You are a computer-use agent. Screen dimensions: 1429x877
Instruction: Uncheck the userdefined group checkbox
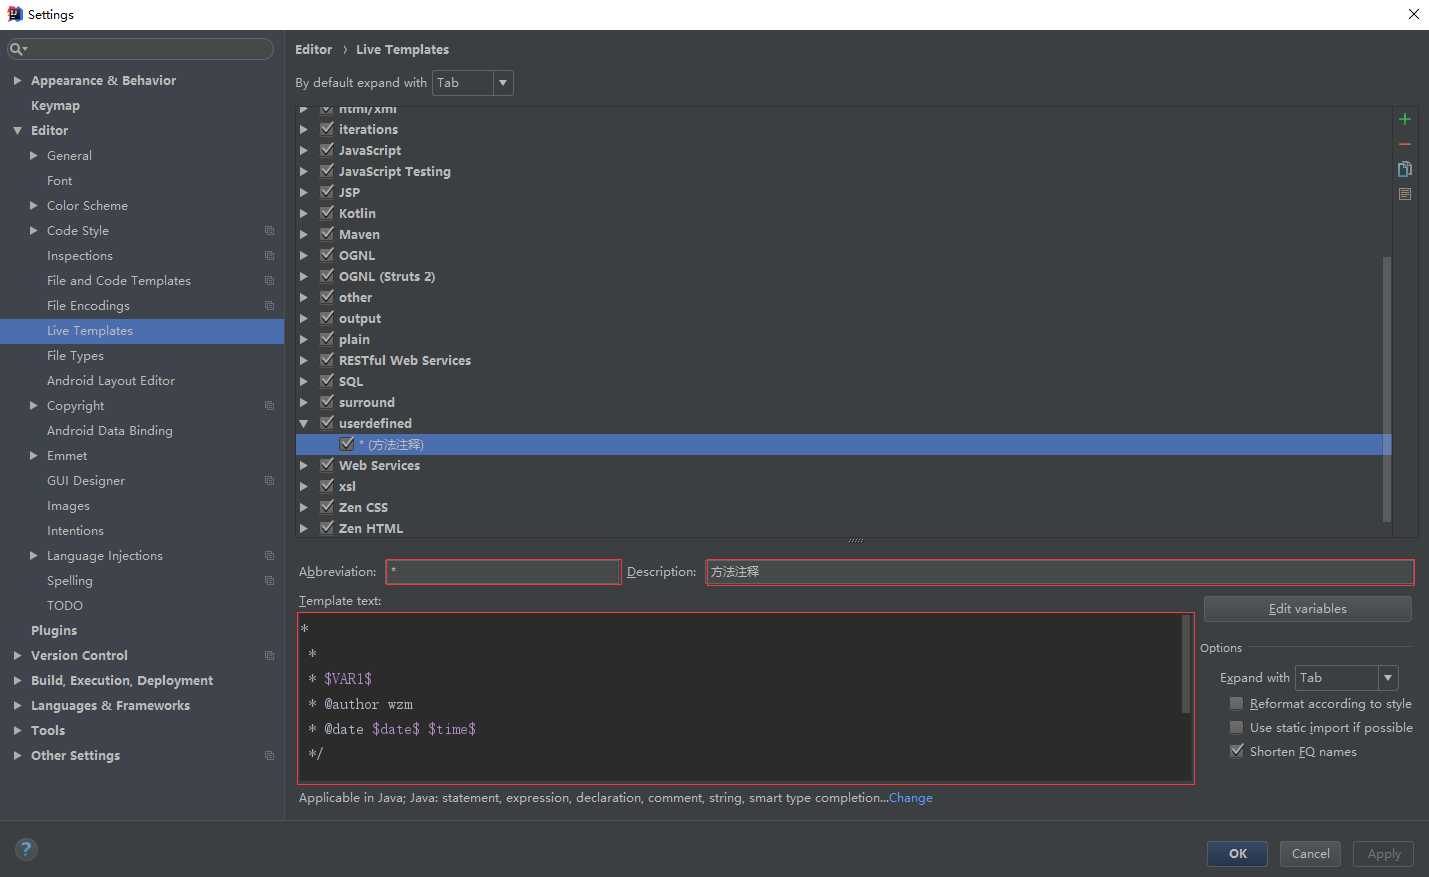point(327,423)
